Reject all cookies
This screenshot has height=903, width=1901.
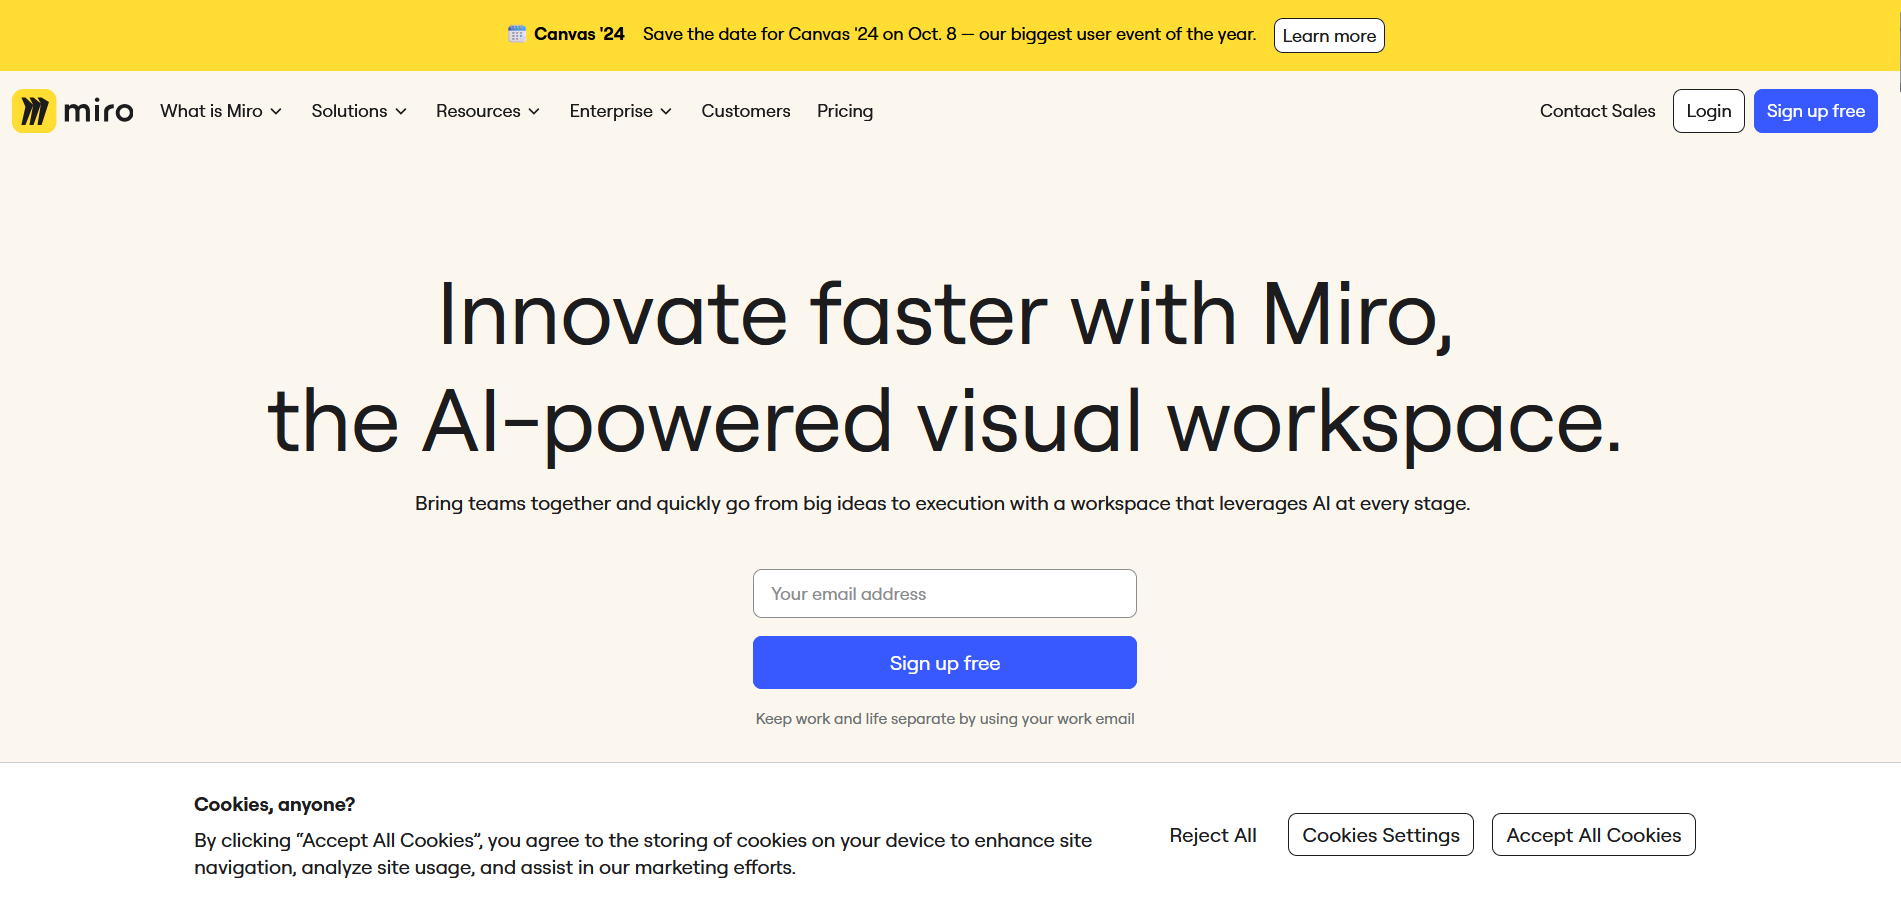click(x=1213, y=835)
